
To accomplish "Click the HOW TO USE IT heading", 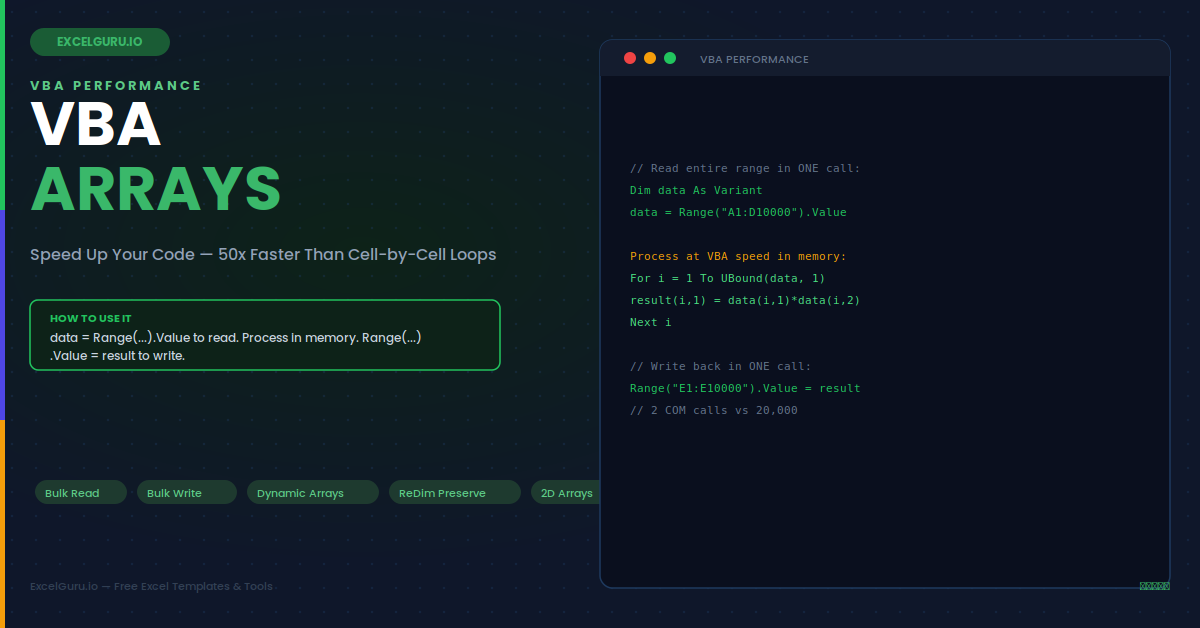I will 91,318.
